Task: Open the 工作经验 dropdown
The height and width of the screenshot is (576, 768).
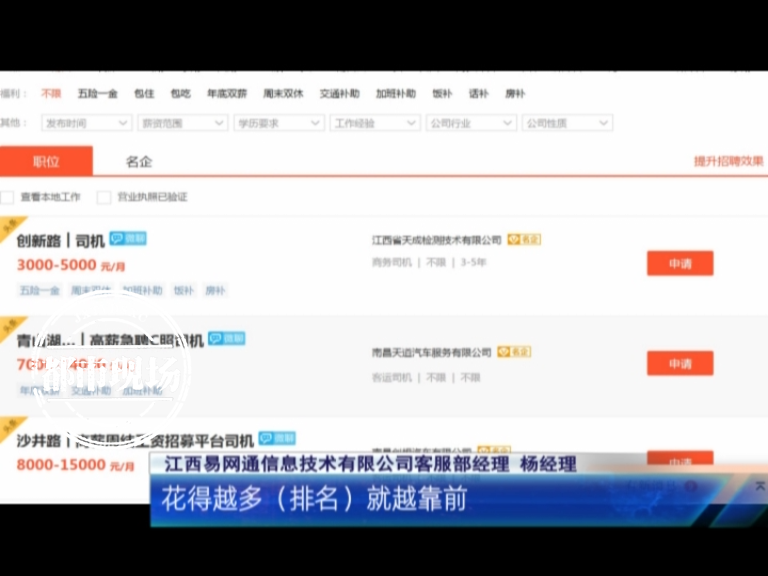Action: click(375, 123)
